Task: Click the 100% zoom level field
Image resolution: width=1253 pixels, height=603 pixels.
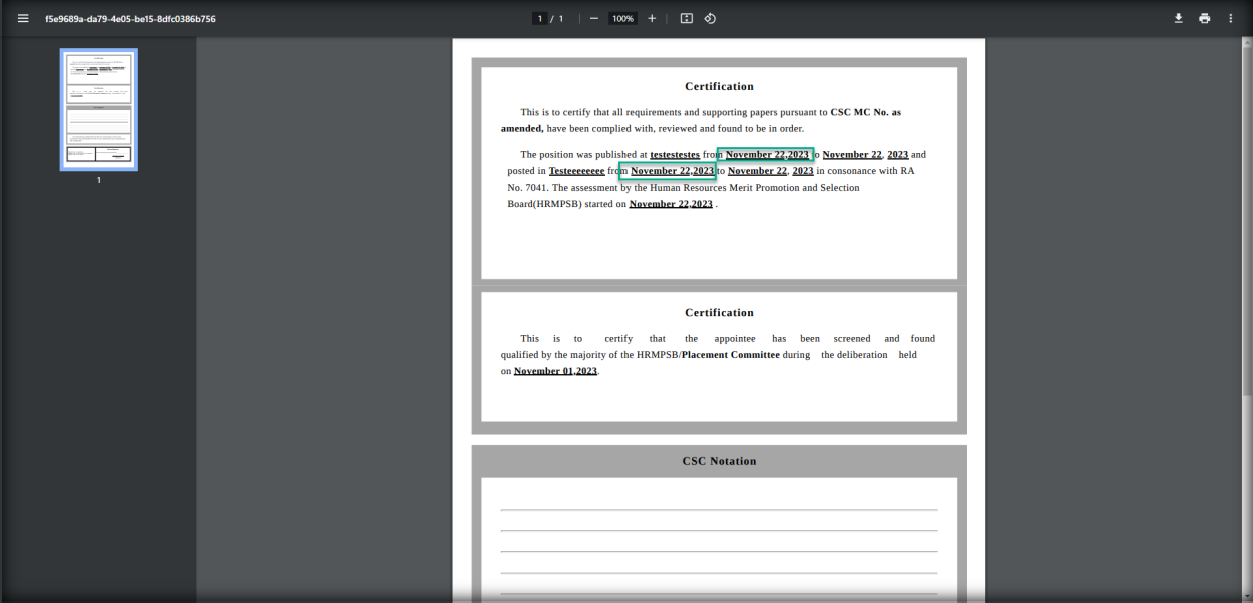Action: (x=623, y=18)
